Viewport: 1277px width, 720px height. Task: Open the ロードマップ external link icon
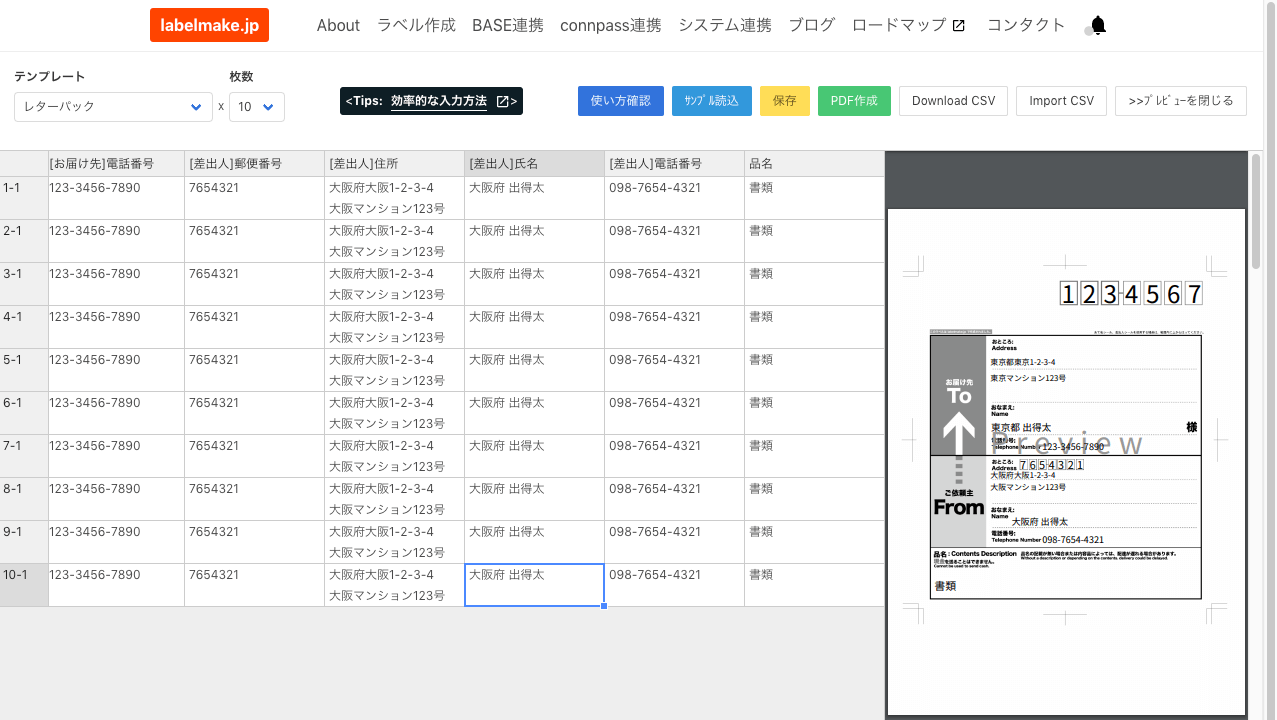tap(959, 25)
